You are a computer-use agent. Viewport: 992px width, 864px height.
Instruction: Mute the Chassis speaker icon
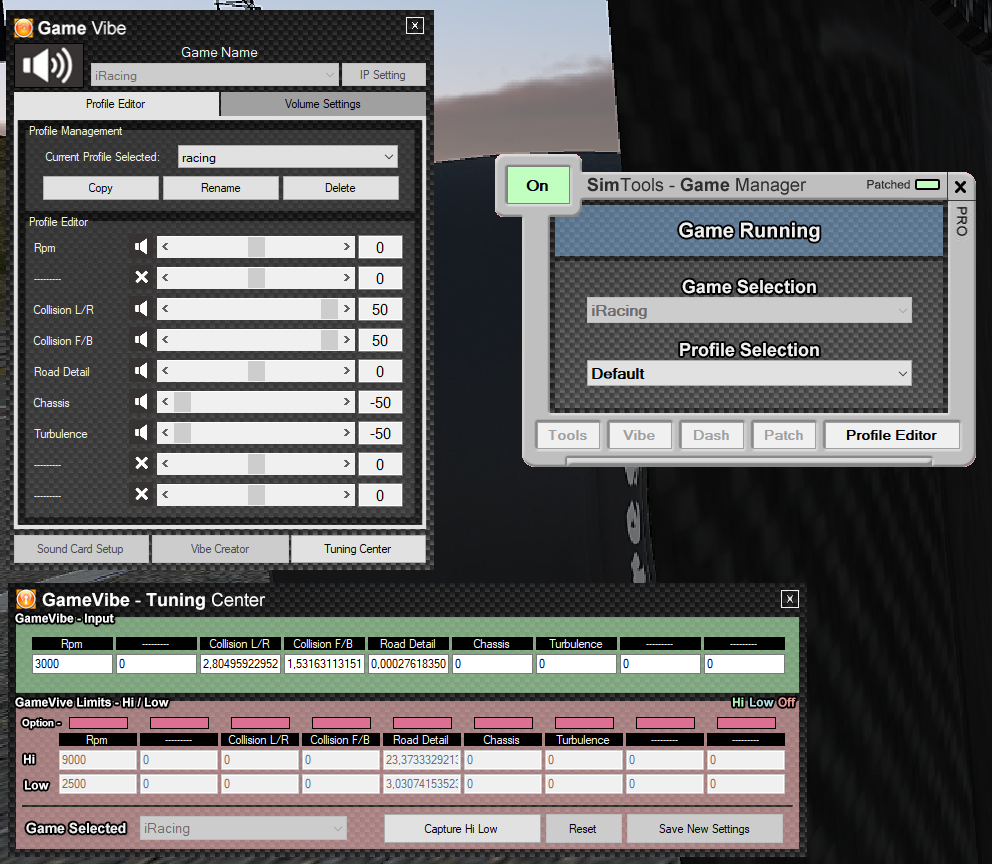(x=142, y=402)
